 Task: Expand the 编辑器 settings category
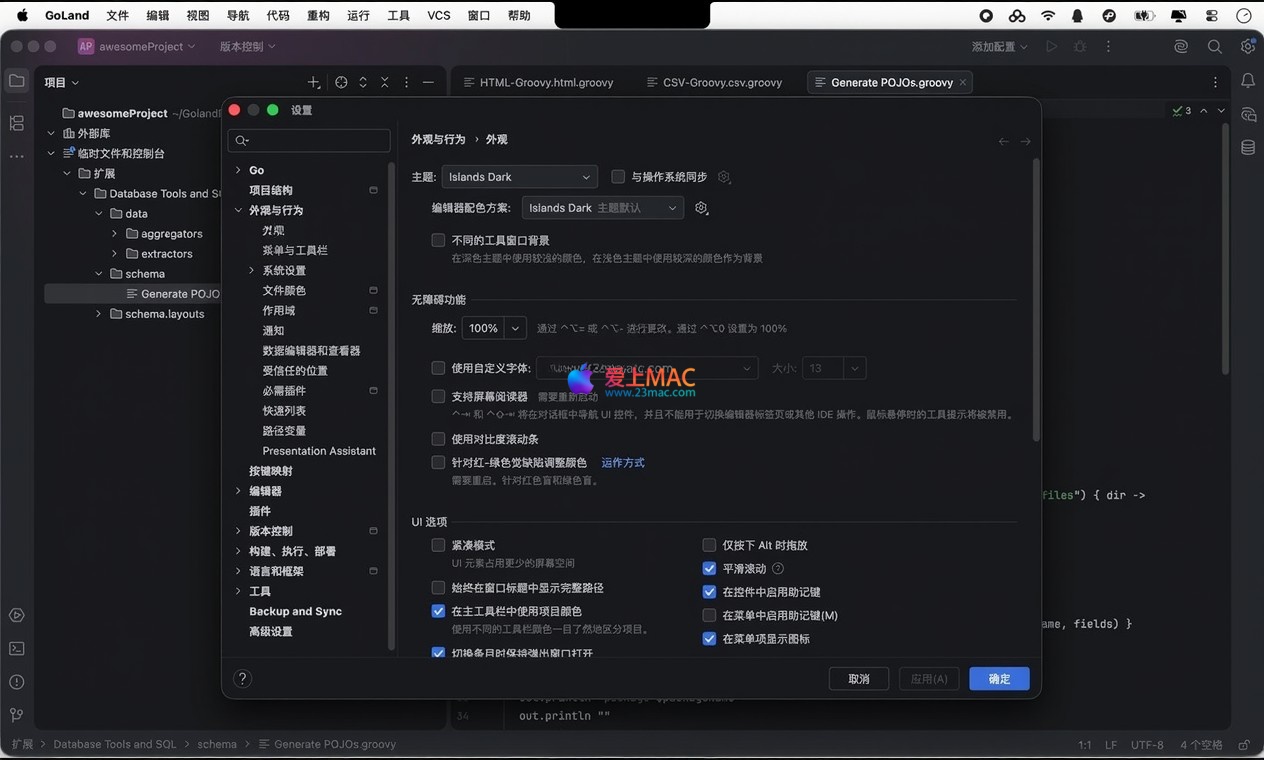click(x=238, y=491)
